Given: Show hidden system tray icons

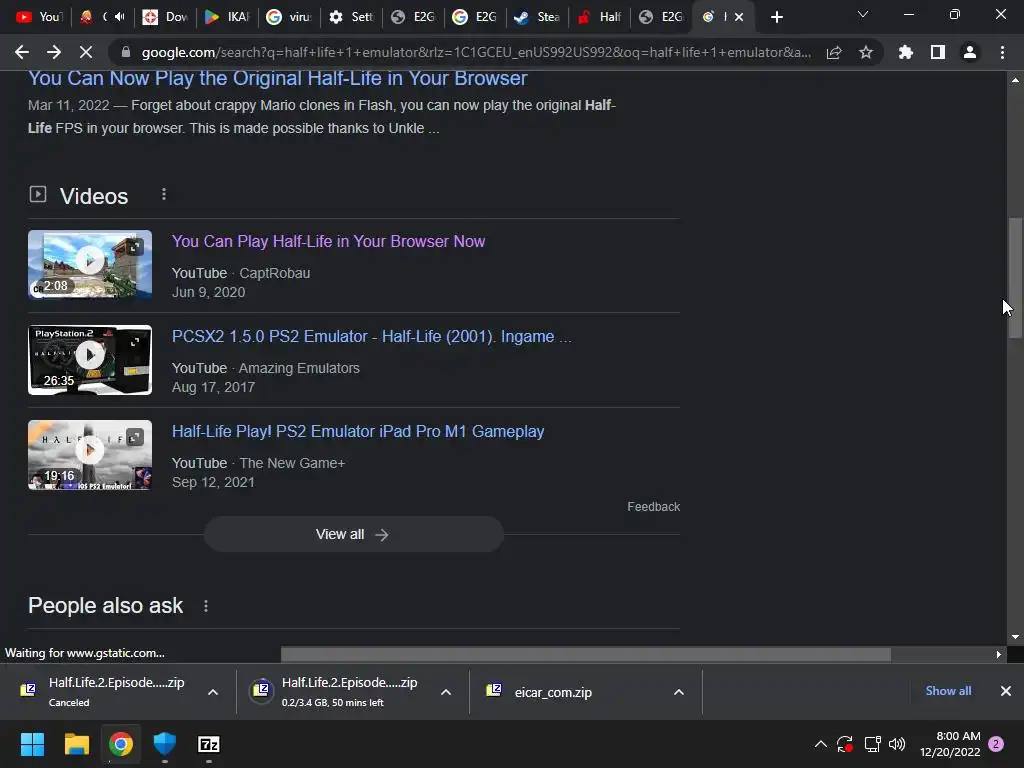Looking at the screenshot, I should point(821,744).
